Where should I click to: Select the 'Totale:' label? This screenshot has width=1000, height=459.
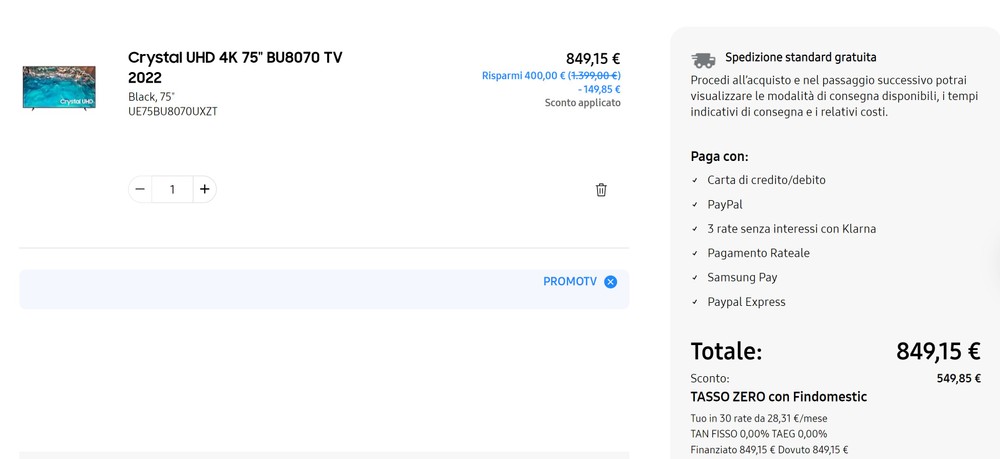(x=726, y=351)
